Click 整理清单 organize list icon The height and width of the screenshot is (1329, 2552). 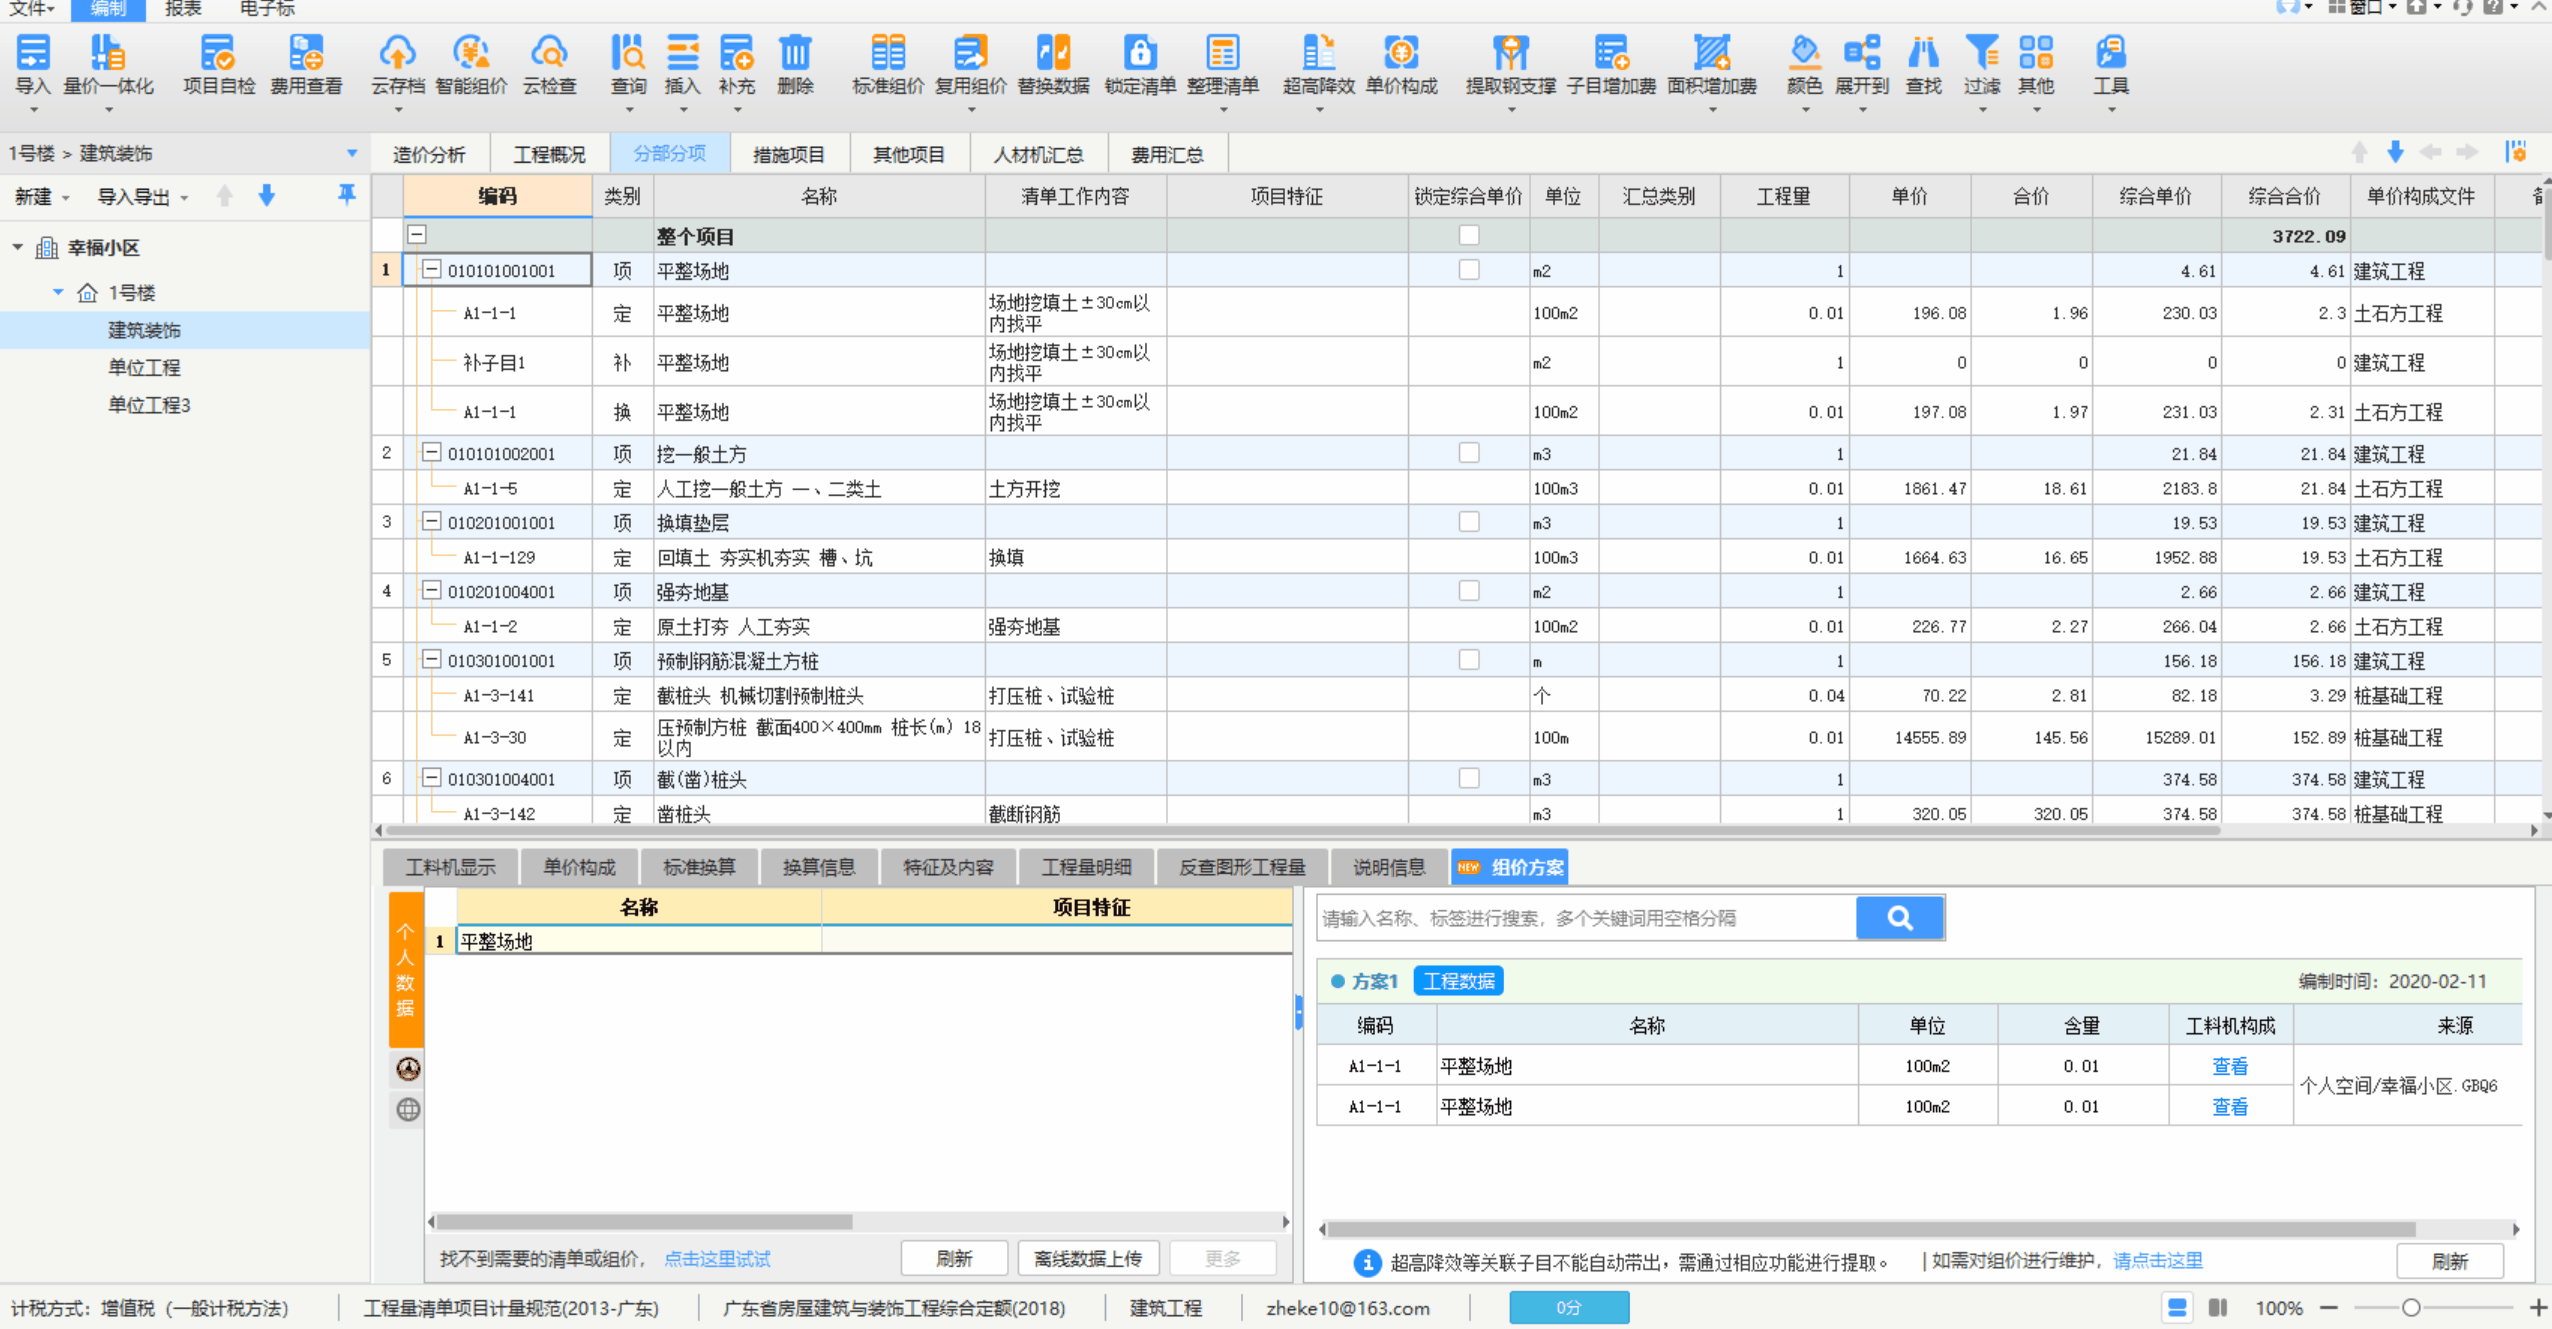click(1222, 64)
